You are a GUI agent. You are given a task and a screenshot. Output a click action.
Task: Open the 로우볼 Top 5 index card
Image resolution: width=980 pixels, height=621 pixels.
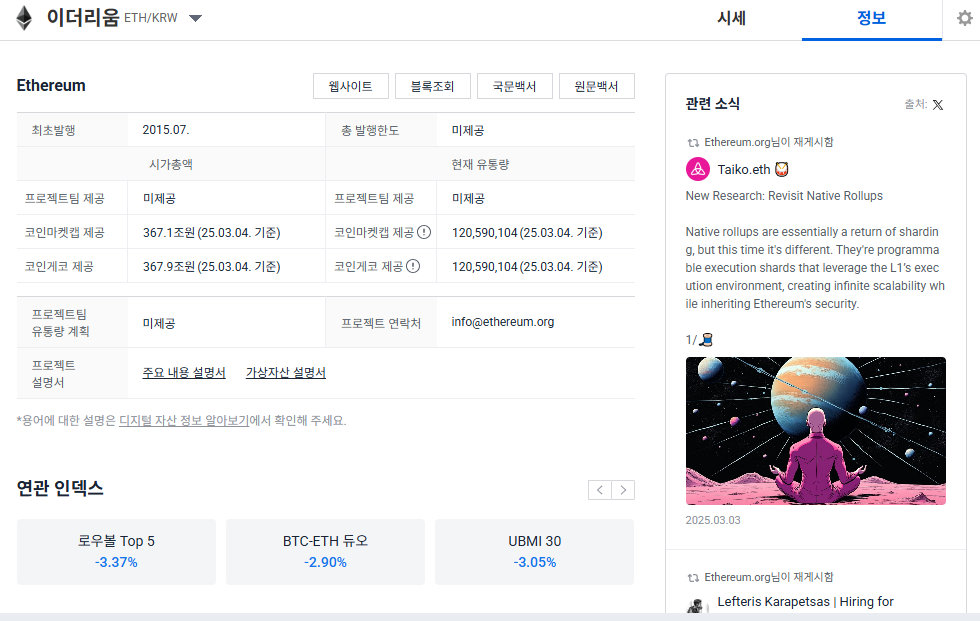pyautogui.click(x=116, y=552)
